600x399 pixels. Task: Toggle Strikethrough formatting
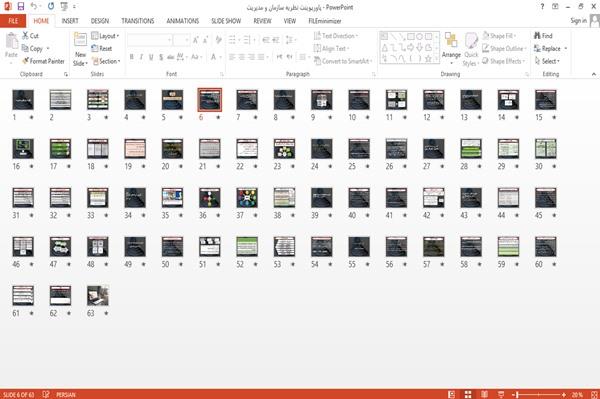(171, 57)
